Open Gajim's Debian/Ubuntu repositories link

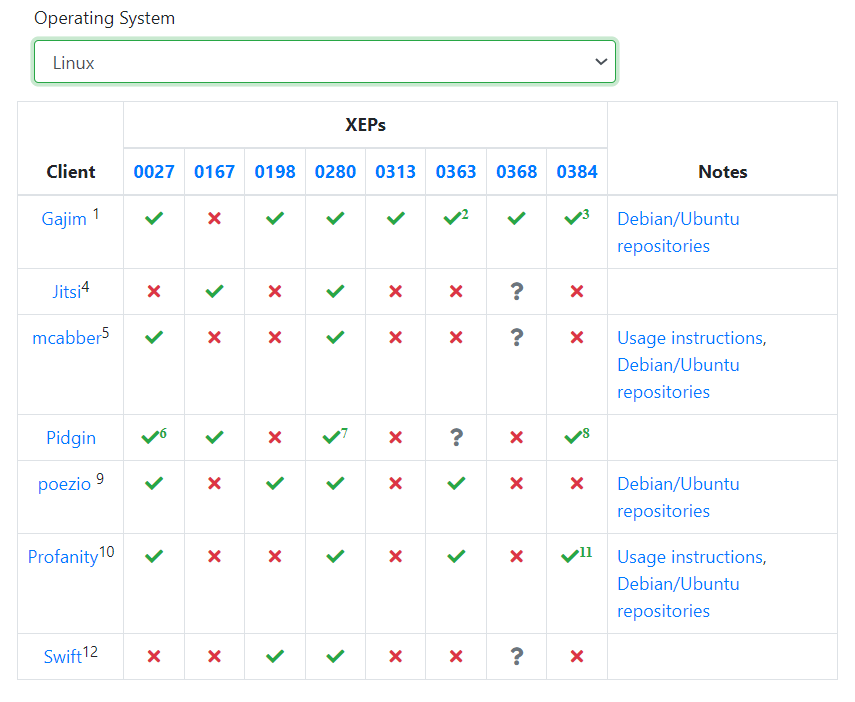coord(678,232)
